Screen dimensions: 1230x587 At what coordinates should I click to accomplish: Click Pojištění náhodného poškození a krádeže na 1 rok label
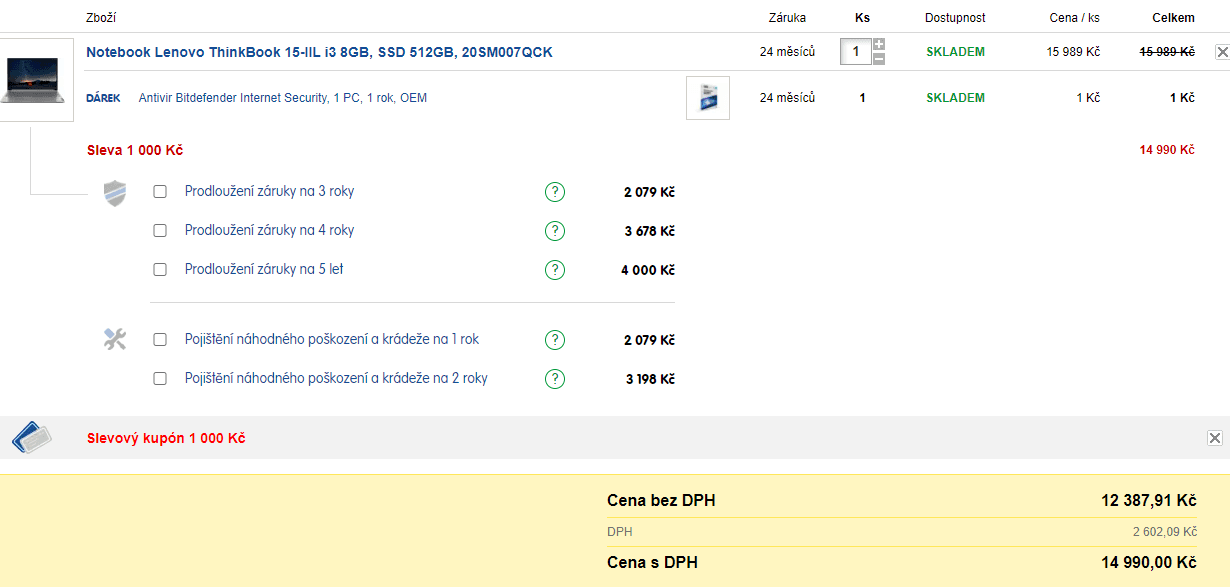[332, 339]
